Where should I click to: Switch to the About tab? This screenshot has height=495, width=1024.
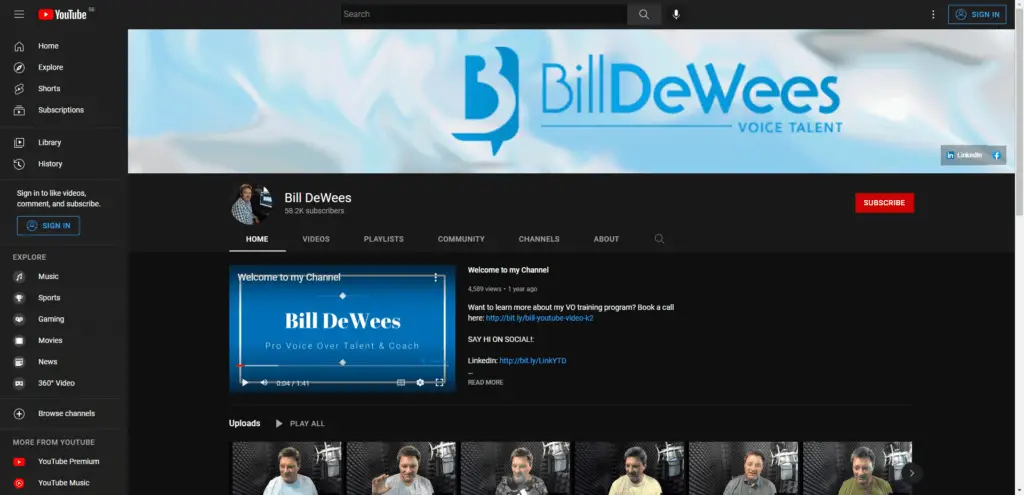(606, 239)
